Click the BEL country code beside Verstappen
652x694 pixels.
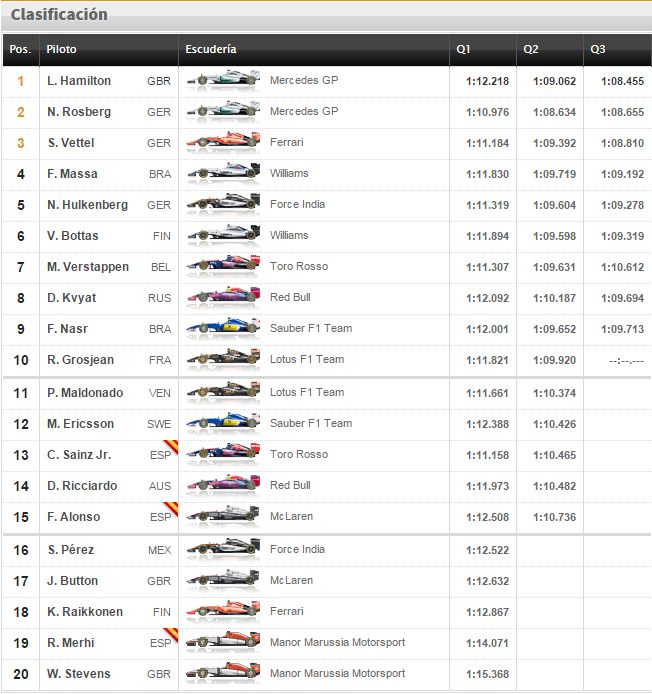click(x=161, y=267)
